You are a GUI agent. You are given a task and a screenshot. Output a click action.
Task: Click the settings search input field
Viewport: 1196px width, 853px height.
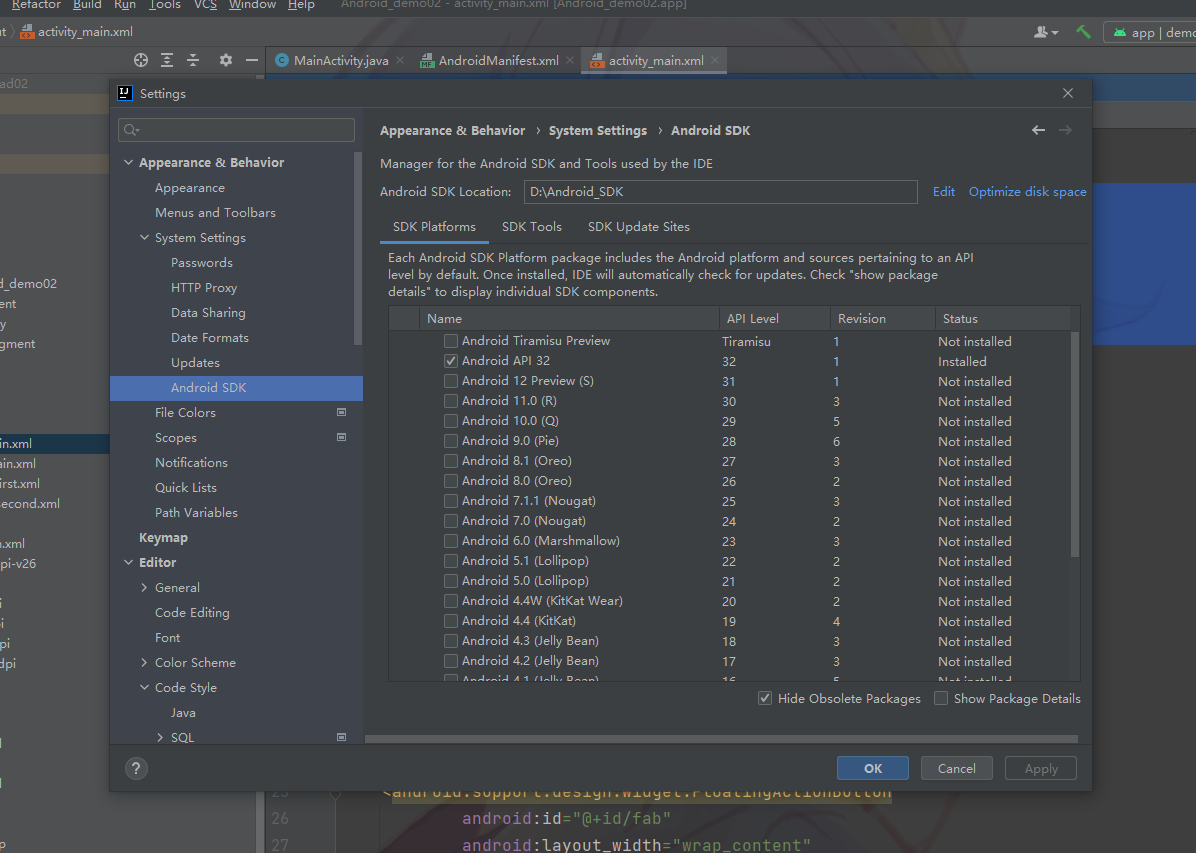(236, 130)
